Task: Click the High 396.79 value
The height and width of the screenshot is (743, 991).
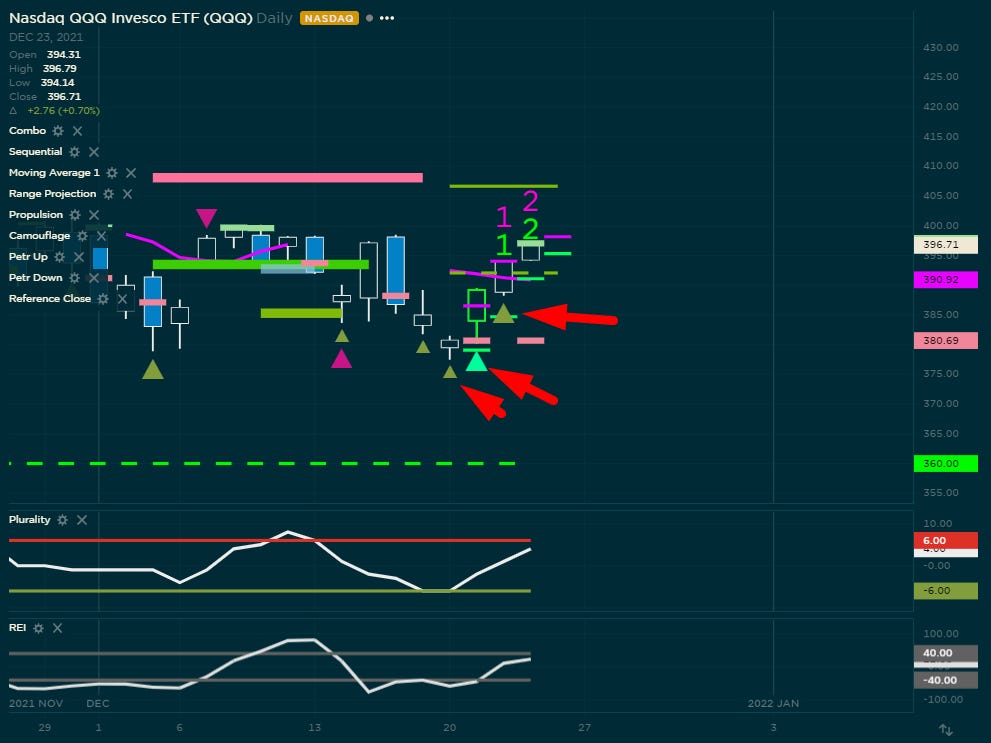Action: (x=59, y=69)
